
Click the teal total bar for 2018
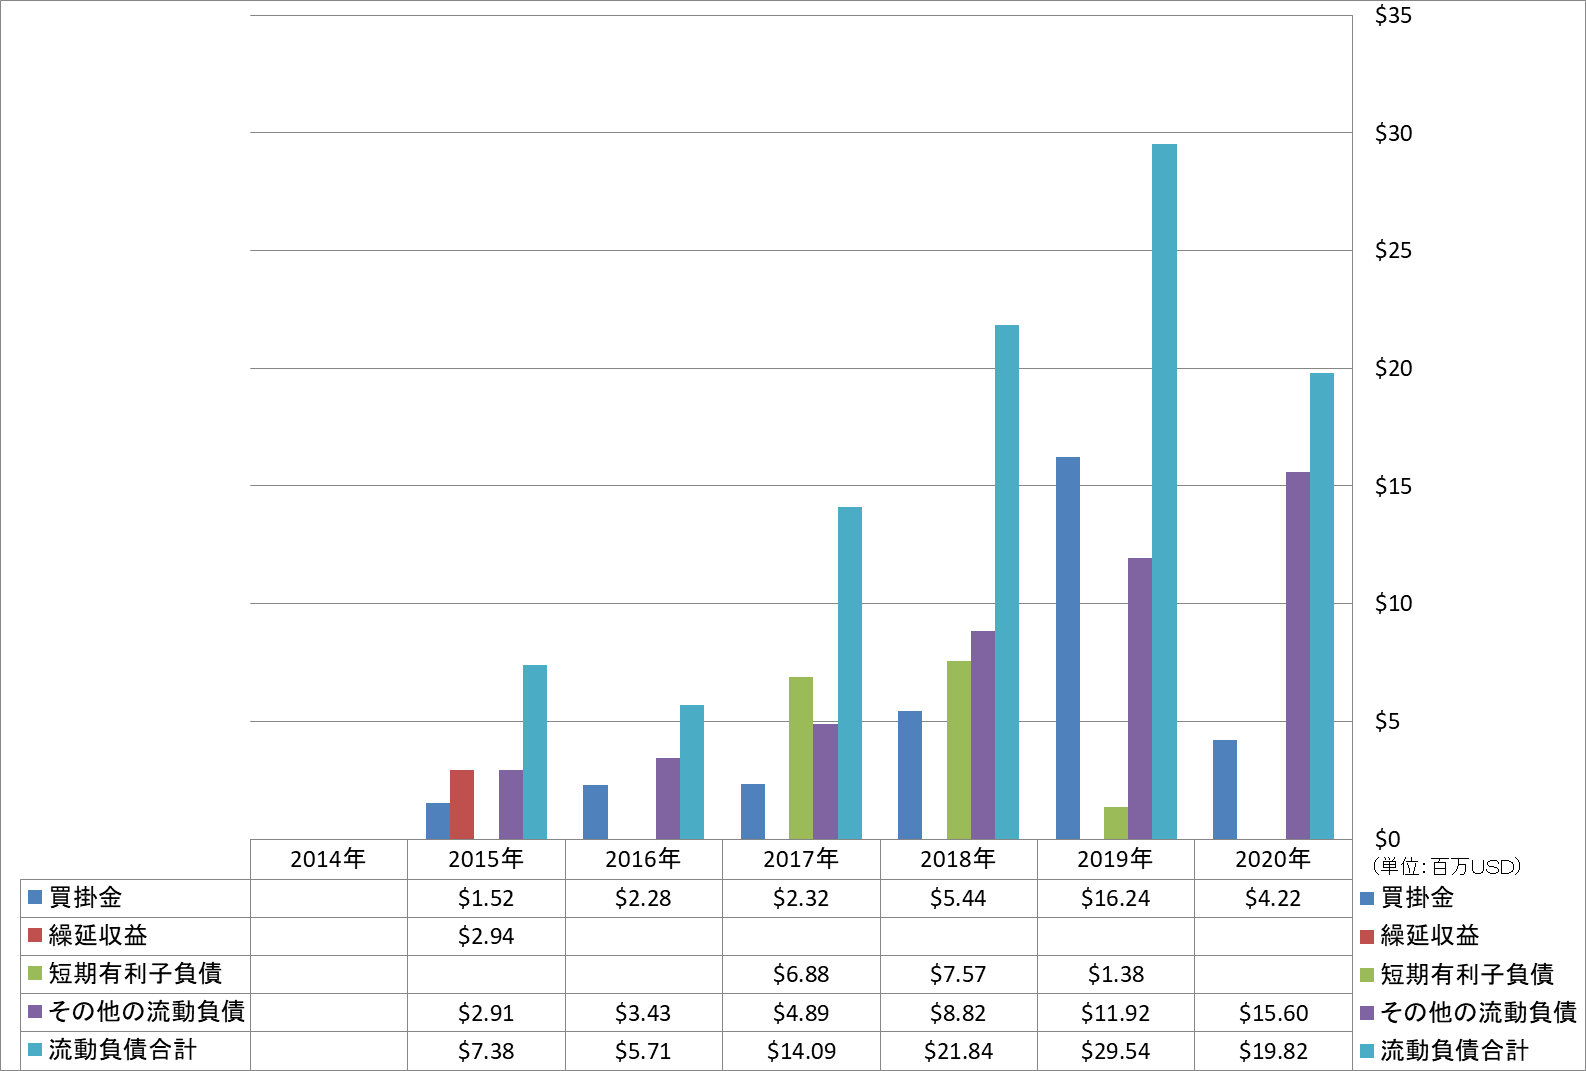coord(1007,582)
